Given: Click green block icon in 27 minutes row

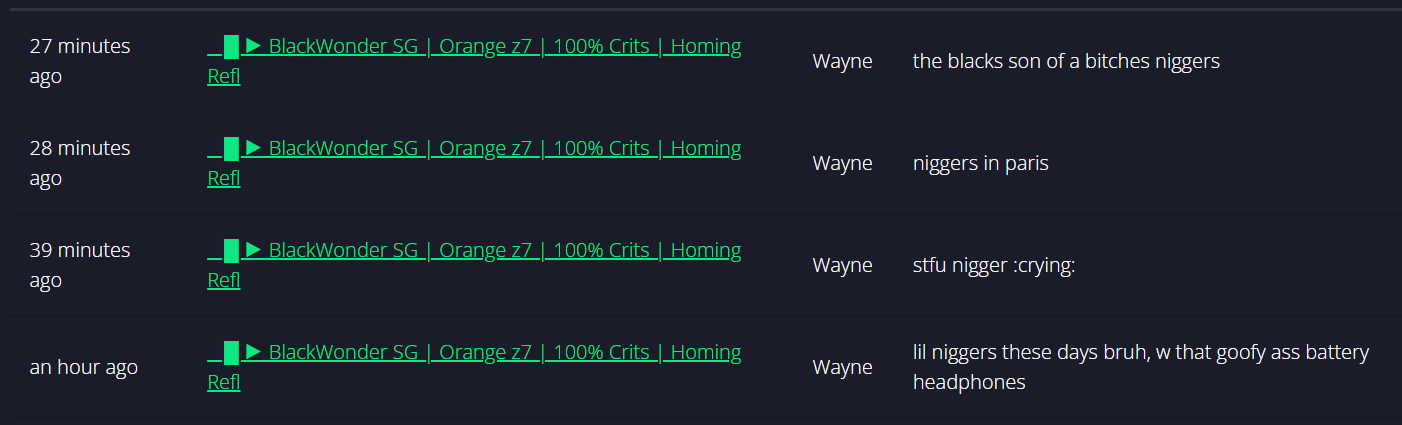Looking at the screenshot, I should coord(231,46).
